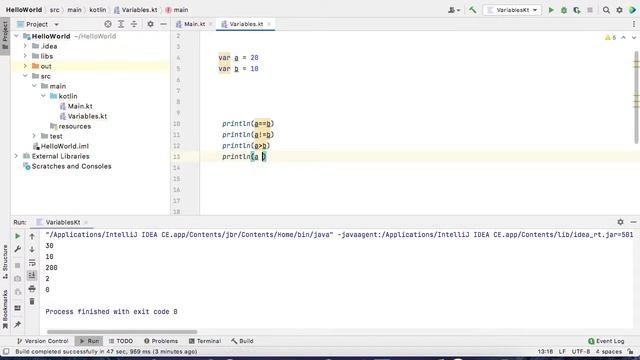Screen dimensions: 640x360
Task: Open the Project view selector dropdown
Action: tap(38, 24)
